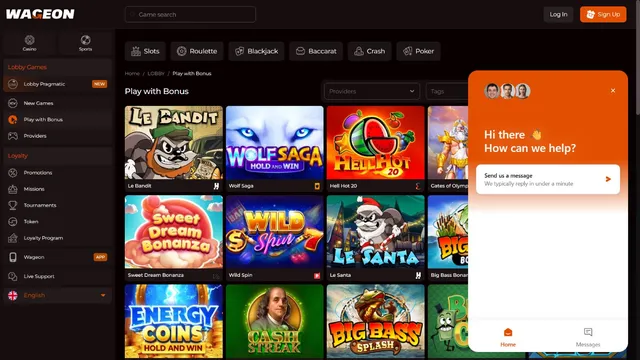
Task: Open the Wild Spin game thumbnail
Action: click(x=275, y=232)
